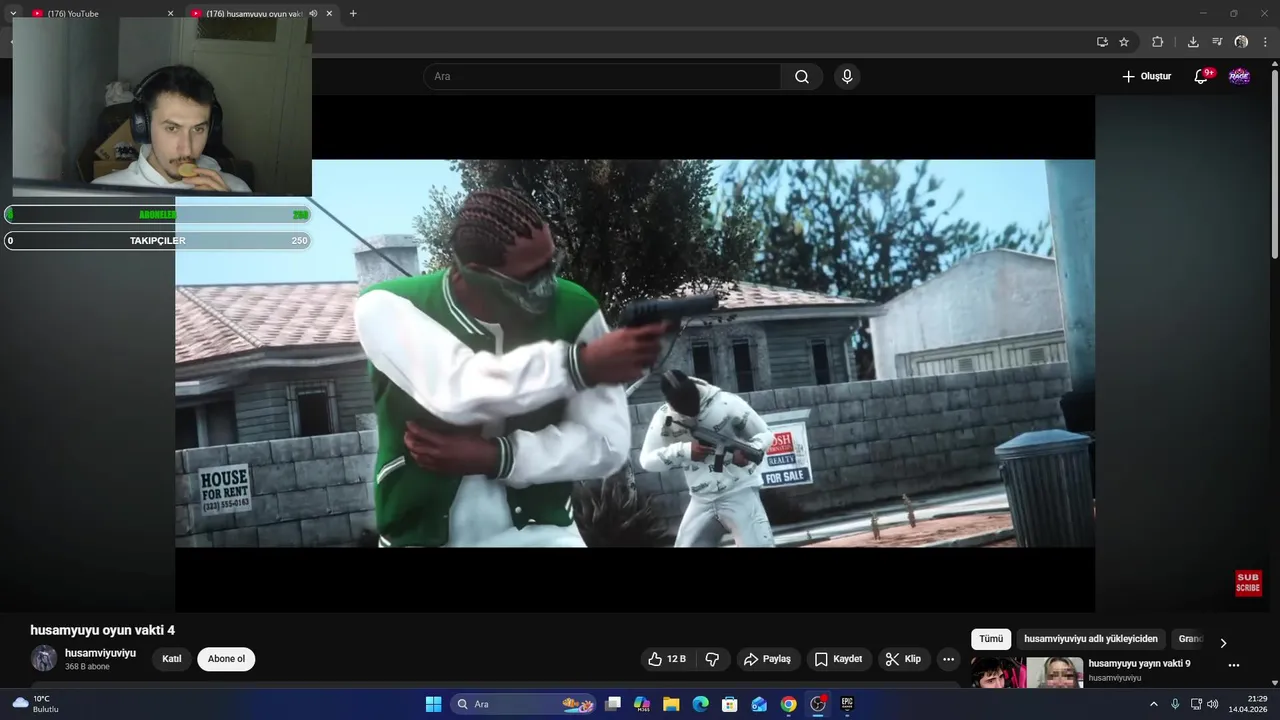This screenshot has height=720, width=1280.
Task: Open Microsoft Edge from the taskbar
Action: pos(700,704)
